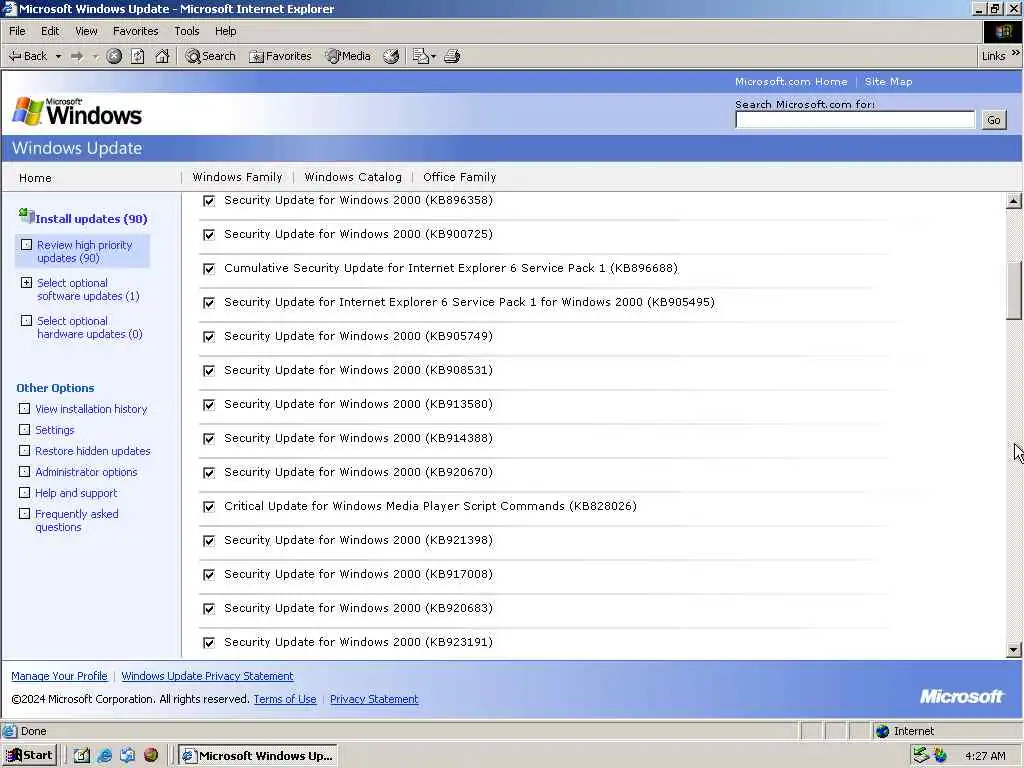The height and width of the screenshot is (768, 1024).
Task: Open Windows Update Privacy Statement link
Action: pos(207,676)
